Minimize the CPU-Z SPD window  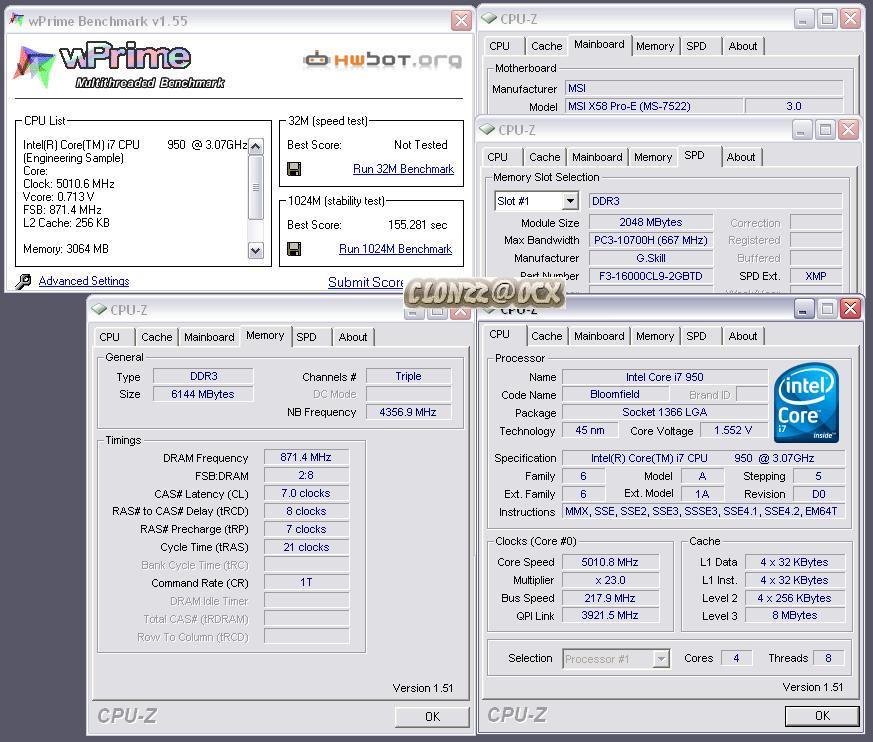(x=801, y=130)
